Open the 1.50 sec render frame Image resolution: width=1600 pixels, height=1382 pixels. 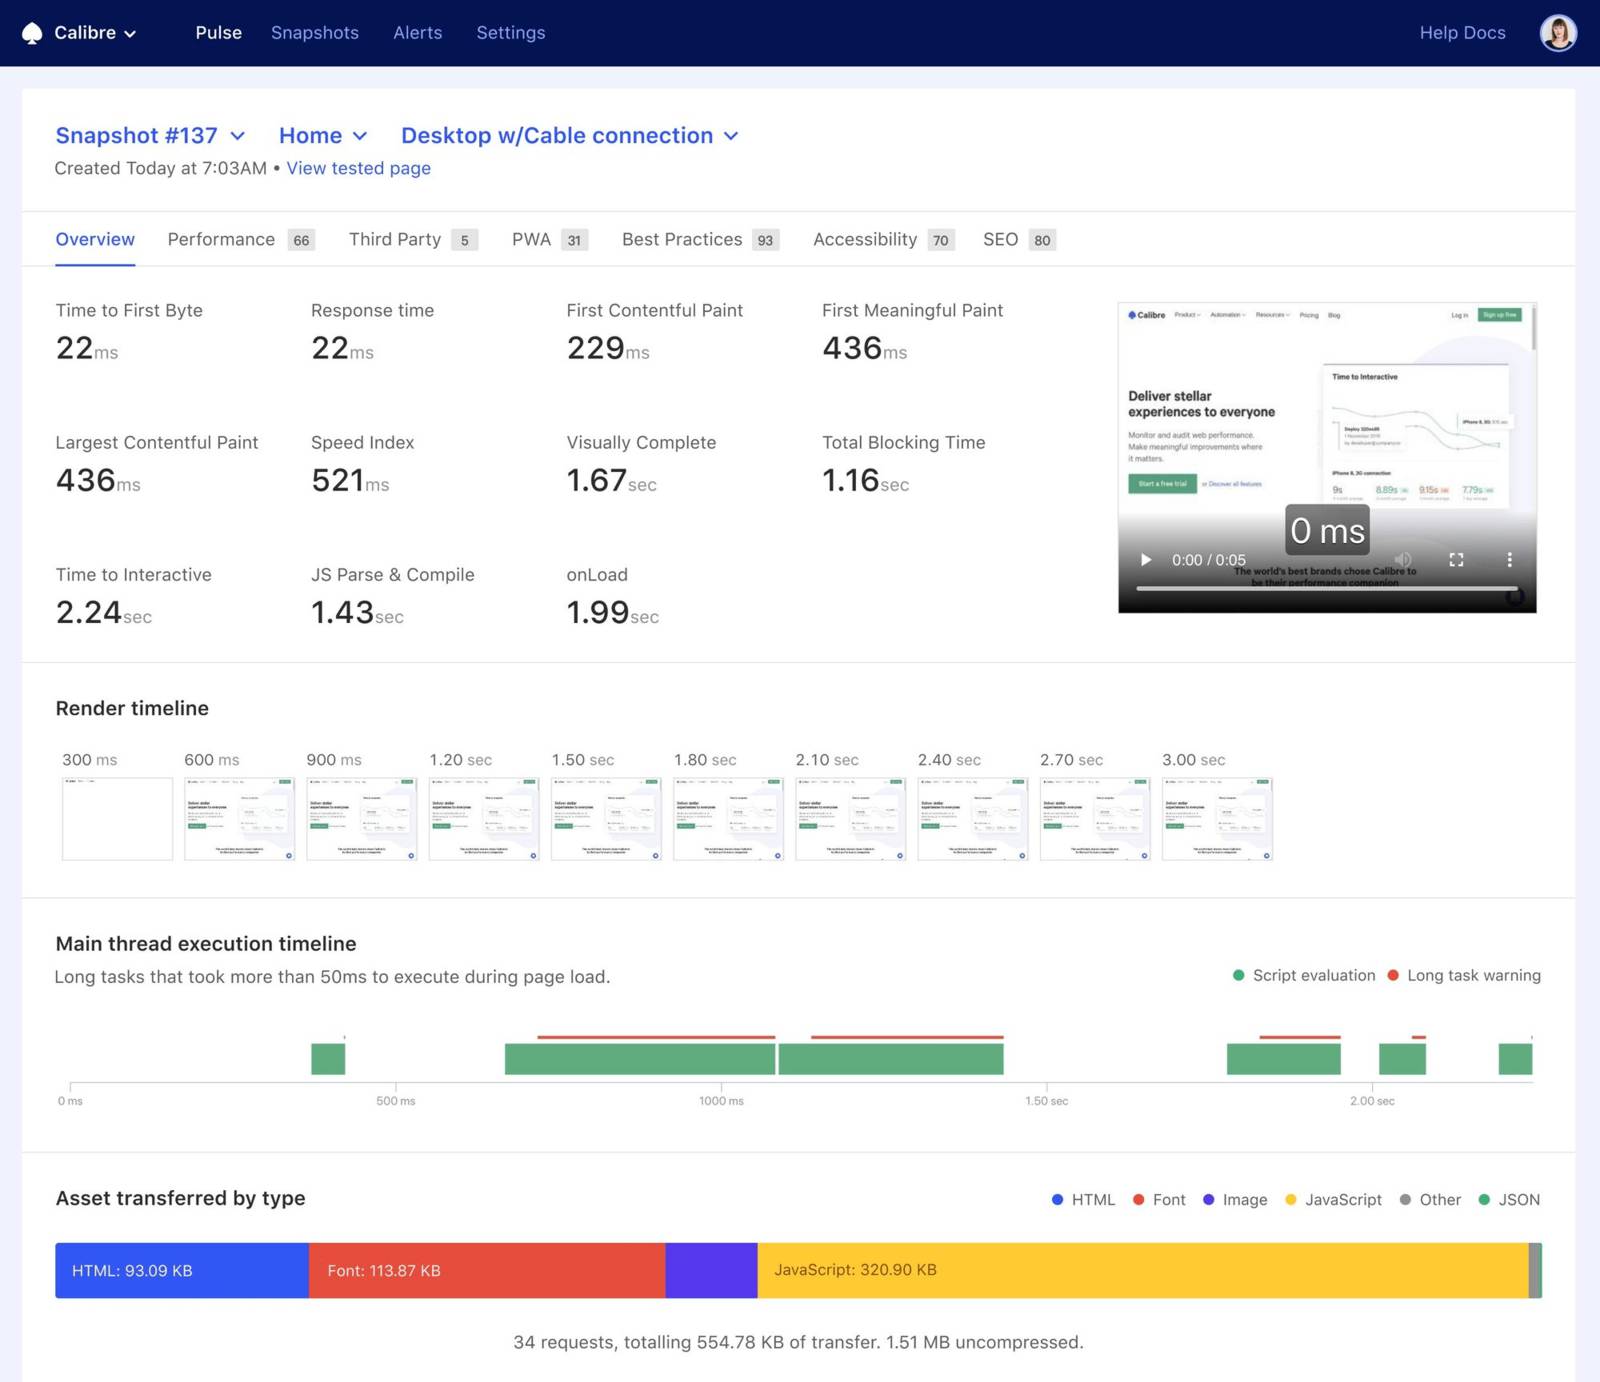606,819
